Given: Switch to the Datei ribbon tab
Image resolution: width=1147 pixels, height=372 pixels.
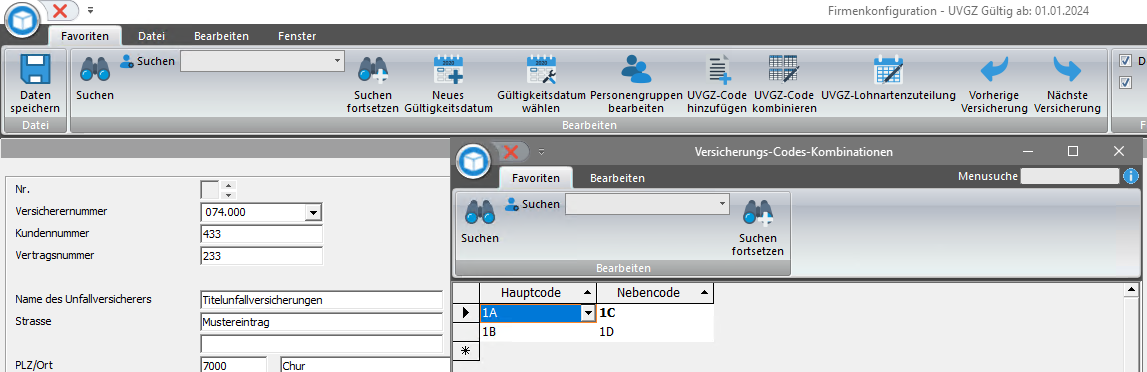Looking at the screenshot, I should pyautogui.click(x=151, y=35).
